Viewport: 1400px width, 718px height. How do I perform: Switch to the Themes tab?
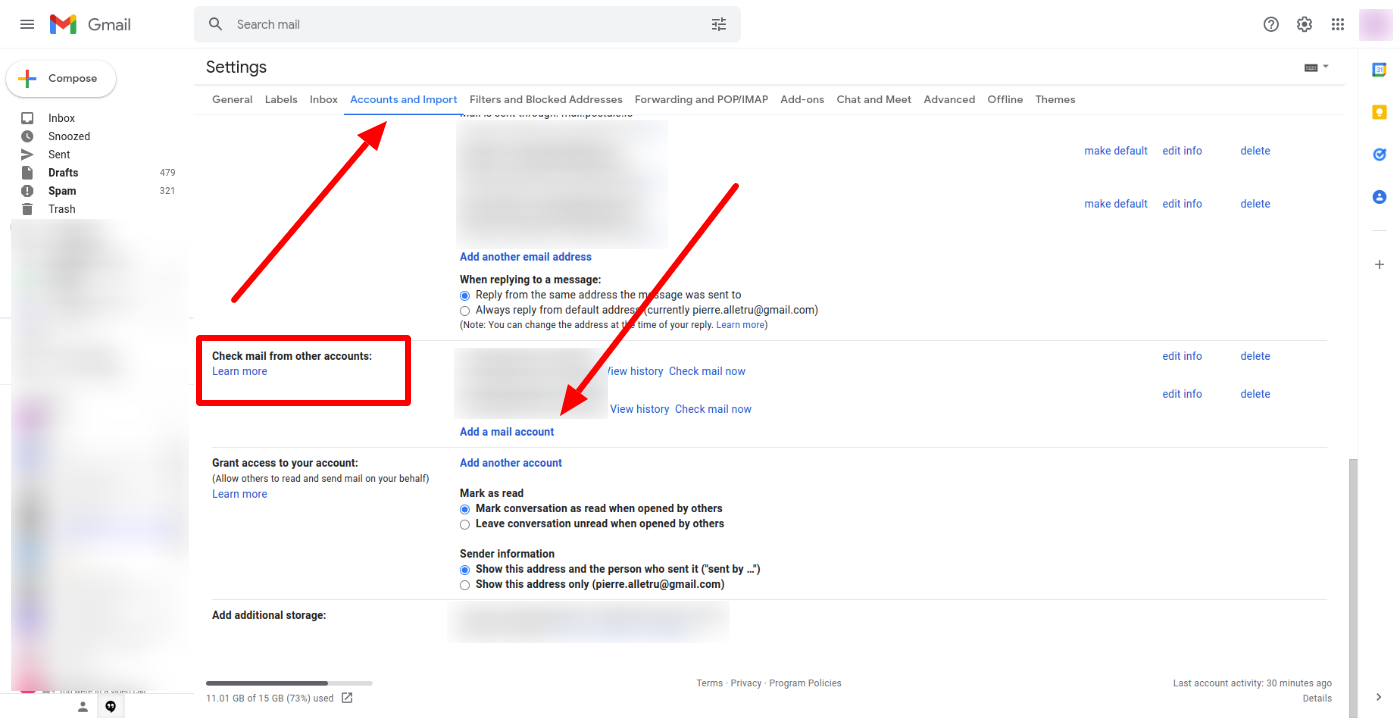pyautogui.click(x=1055, y=99)
